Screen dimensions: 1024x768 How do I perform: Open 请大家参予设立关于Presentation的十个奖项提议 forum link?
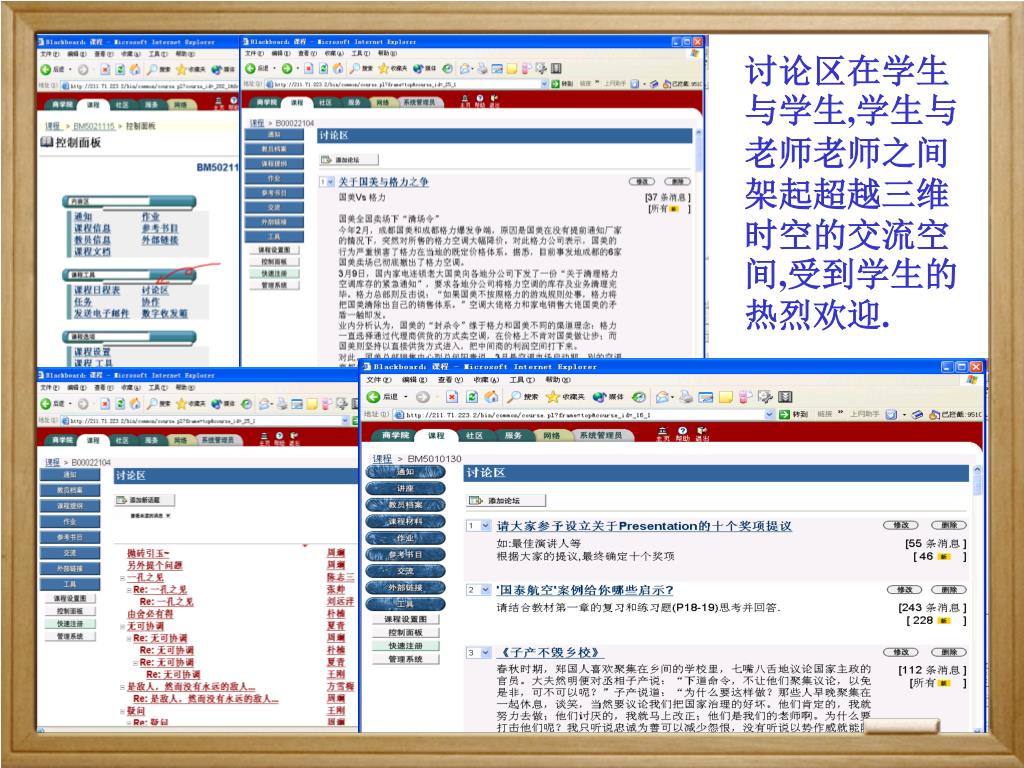coord(644,526)
